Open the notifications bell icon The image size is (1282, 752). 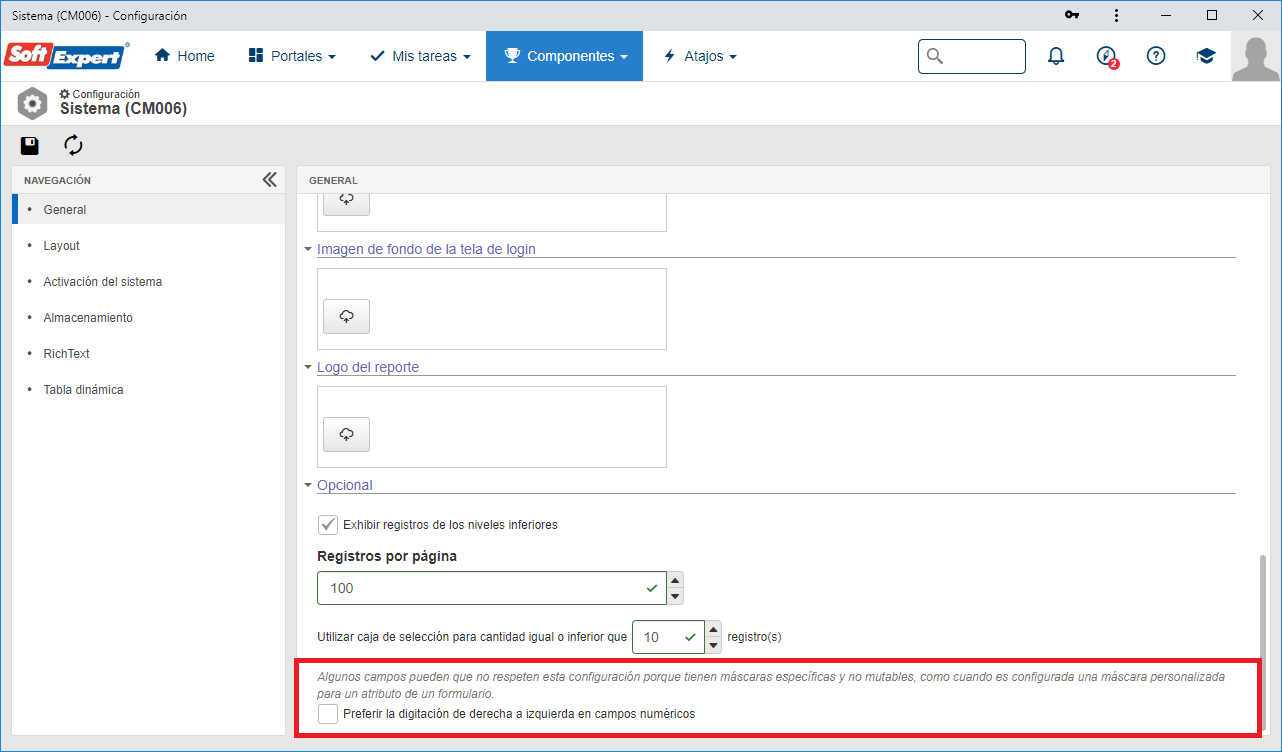pos(1056,57)
